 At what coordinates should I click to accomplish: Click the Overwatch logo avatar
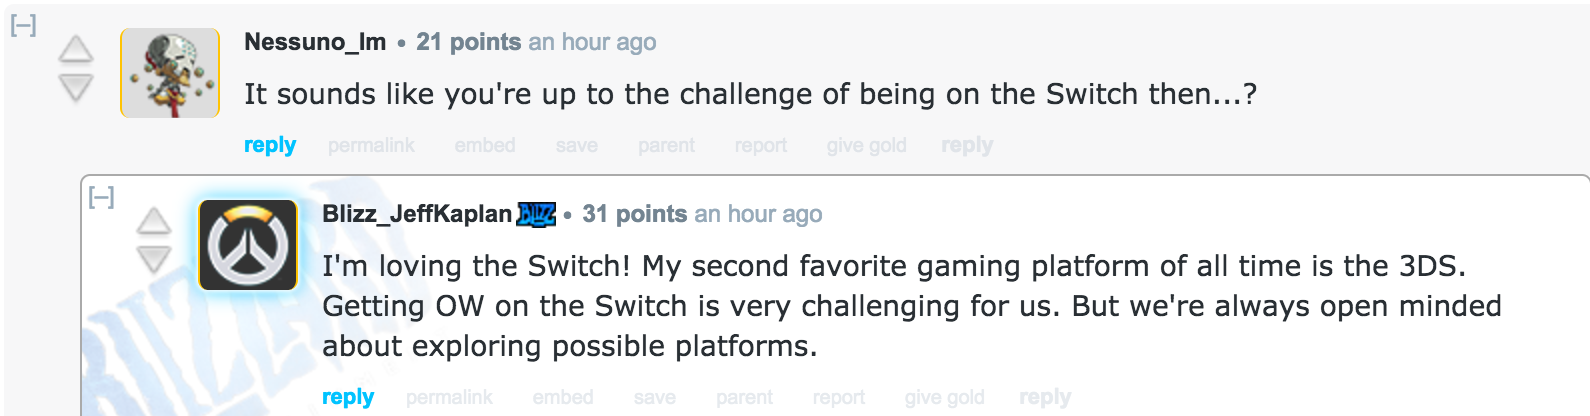tap(248, 245)
